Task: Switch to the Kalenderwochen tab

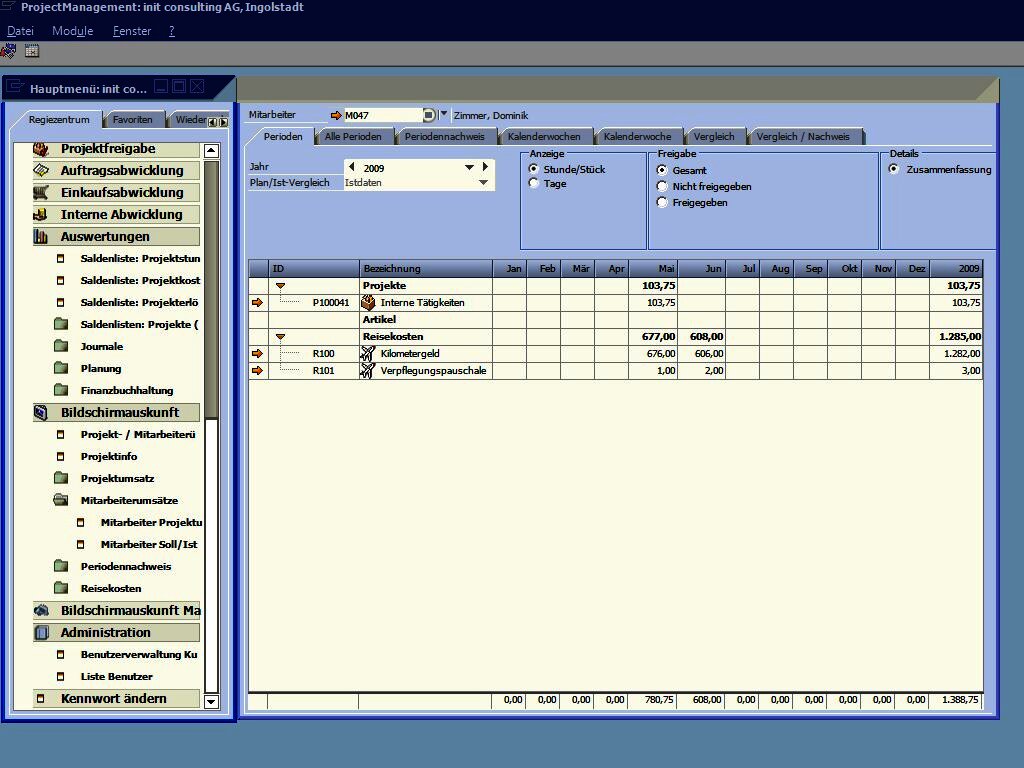Action: [x=543, y=137]
